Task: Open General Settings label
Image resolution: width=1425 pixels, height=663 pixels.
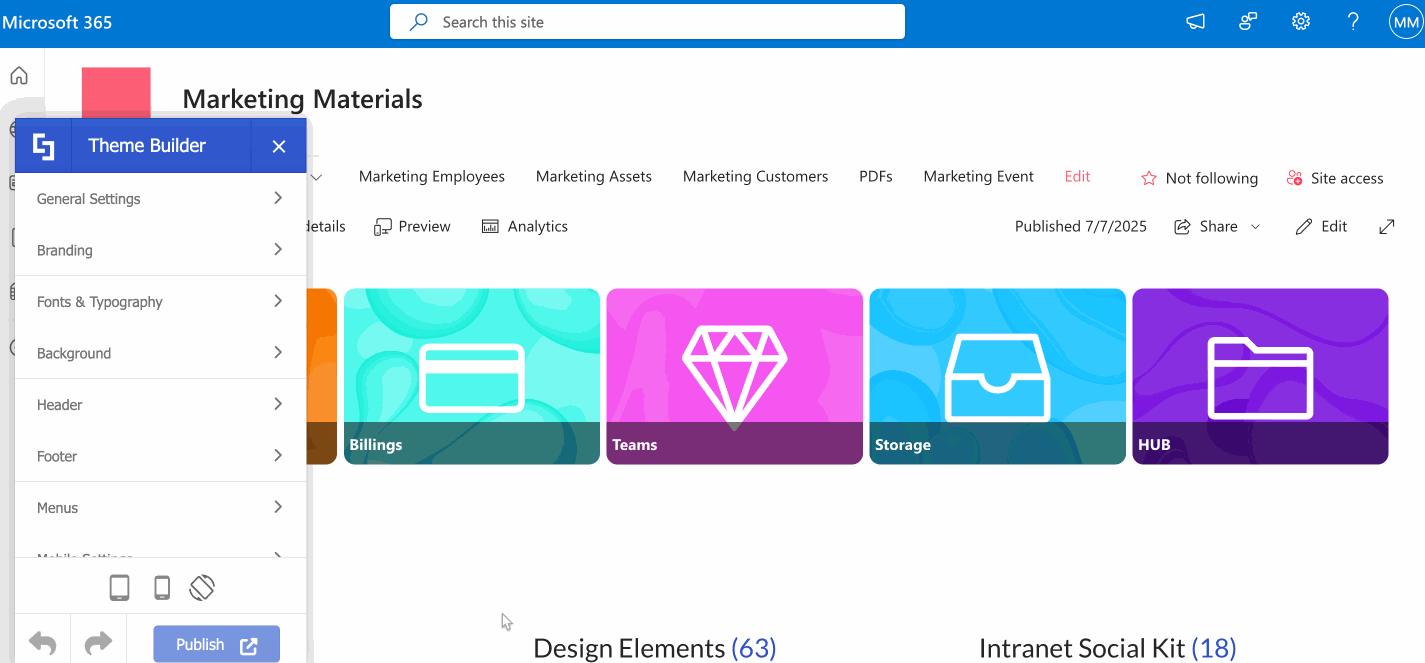Action: pos(88,199)
